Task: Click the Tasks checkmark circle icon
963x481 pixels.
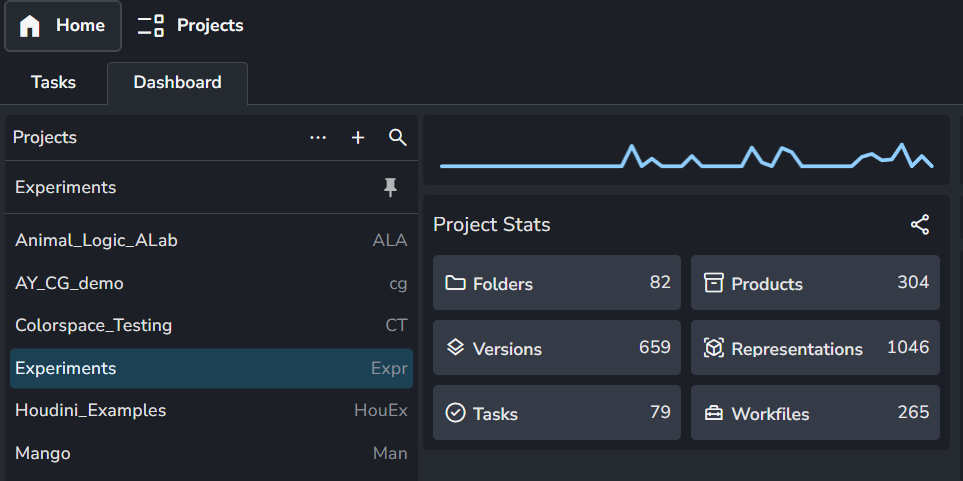Action: 455,413
